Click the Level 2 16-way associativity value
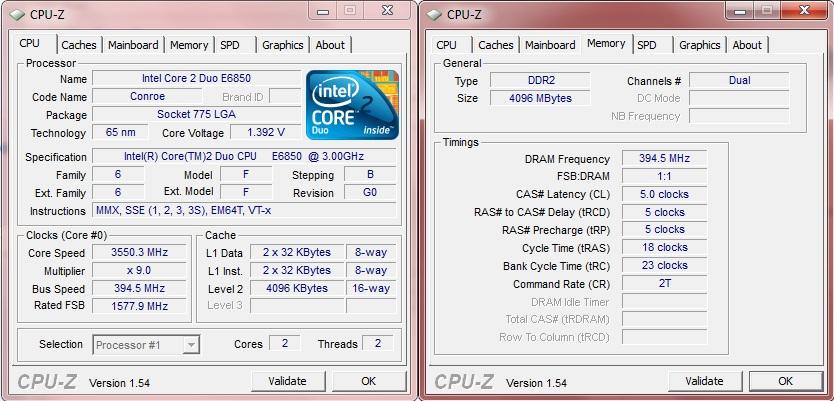The width and height of the screenshot is (834, 401). pyautogui.click(x=371, y=288)
